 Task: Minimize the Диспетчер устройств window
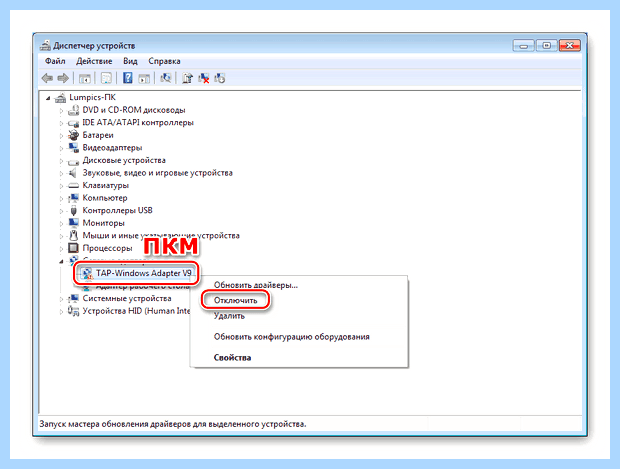click(524, 46)
